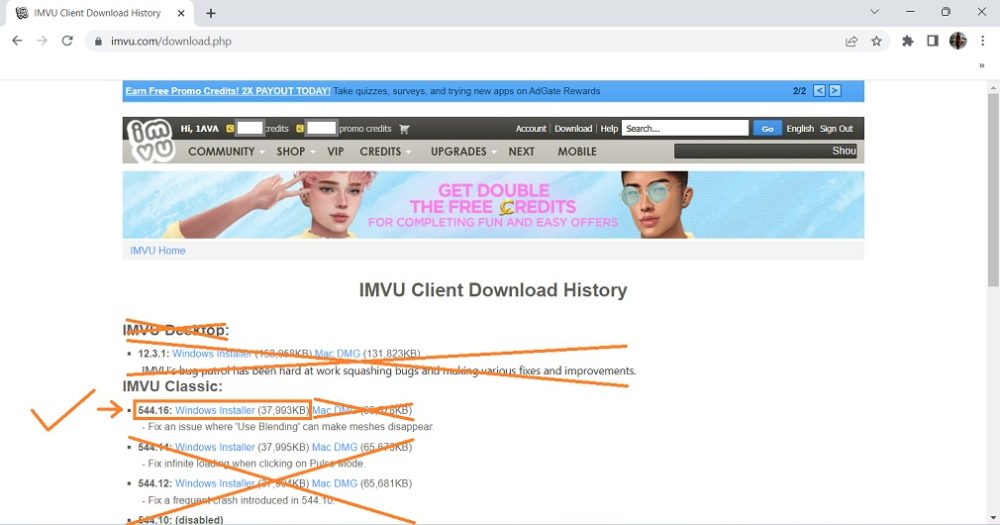This screenshot has width=1000, height=525.
Task: Open Chrome three-dot menu
Action: pos(982,41)
